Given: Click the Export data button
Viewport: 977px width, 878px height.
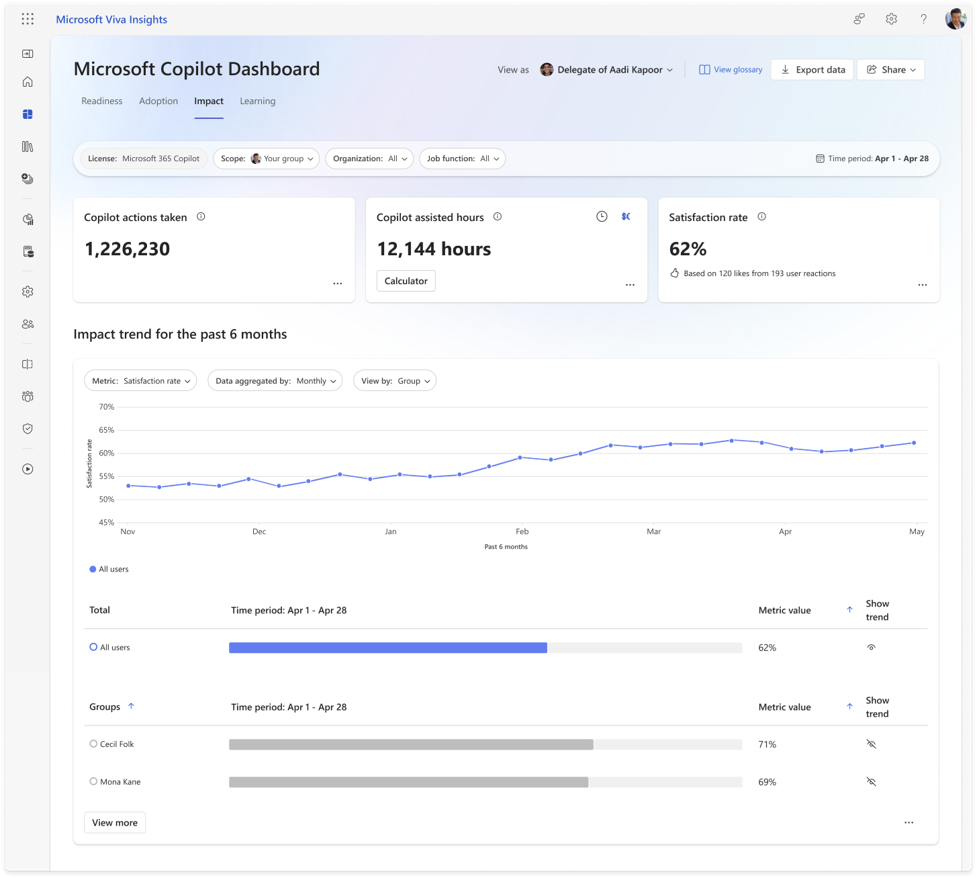Looking at the screenshot, I should tap(811, 69).
